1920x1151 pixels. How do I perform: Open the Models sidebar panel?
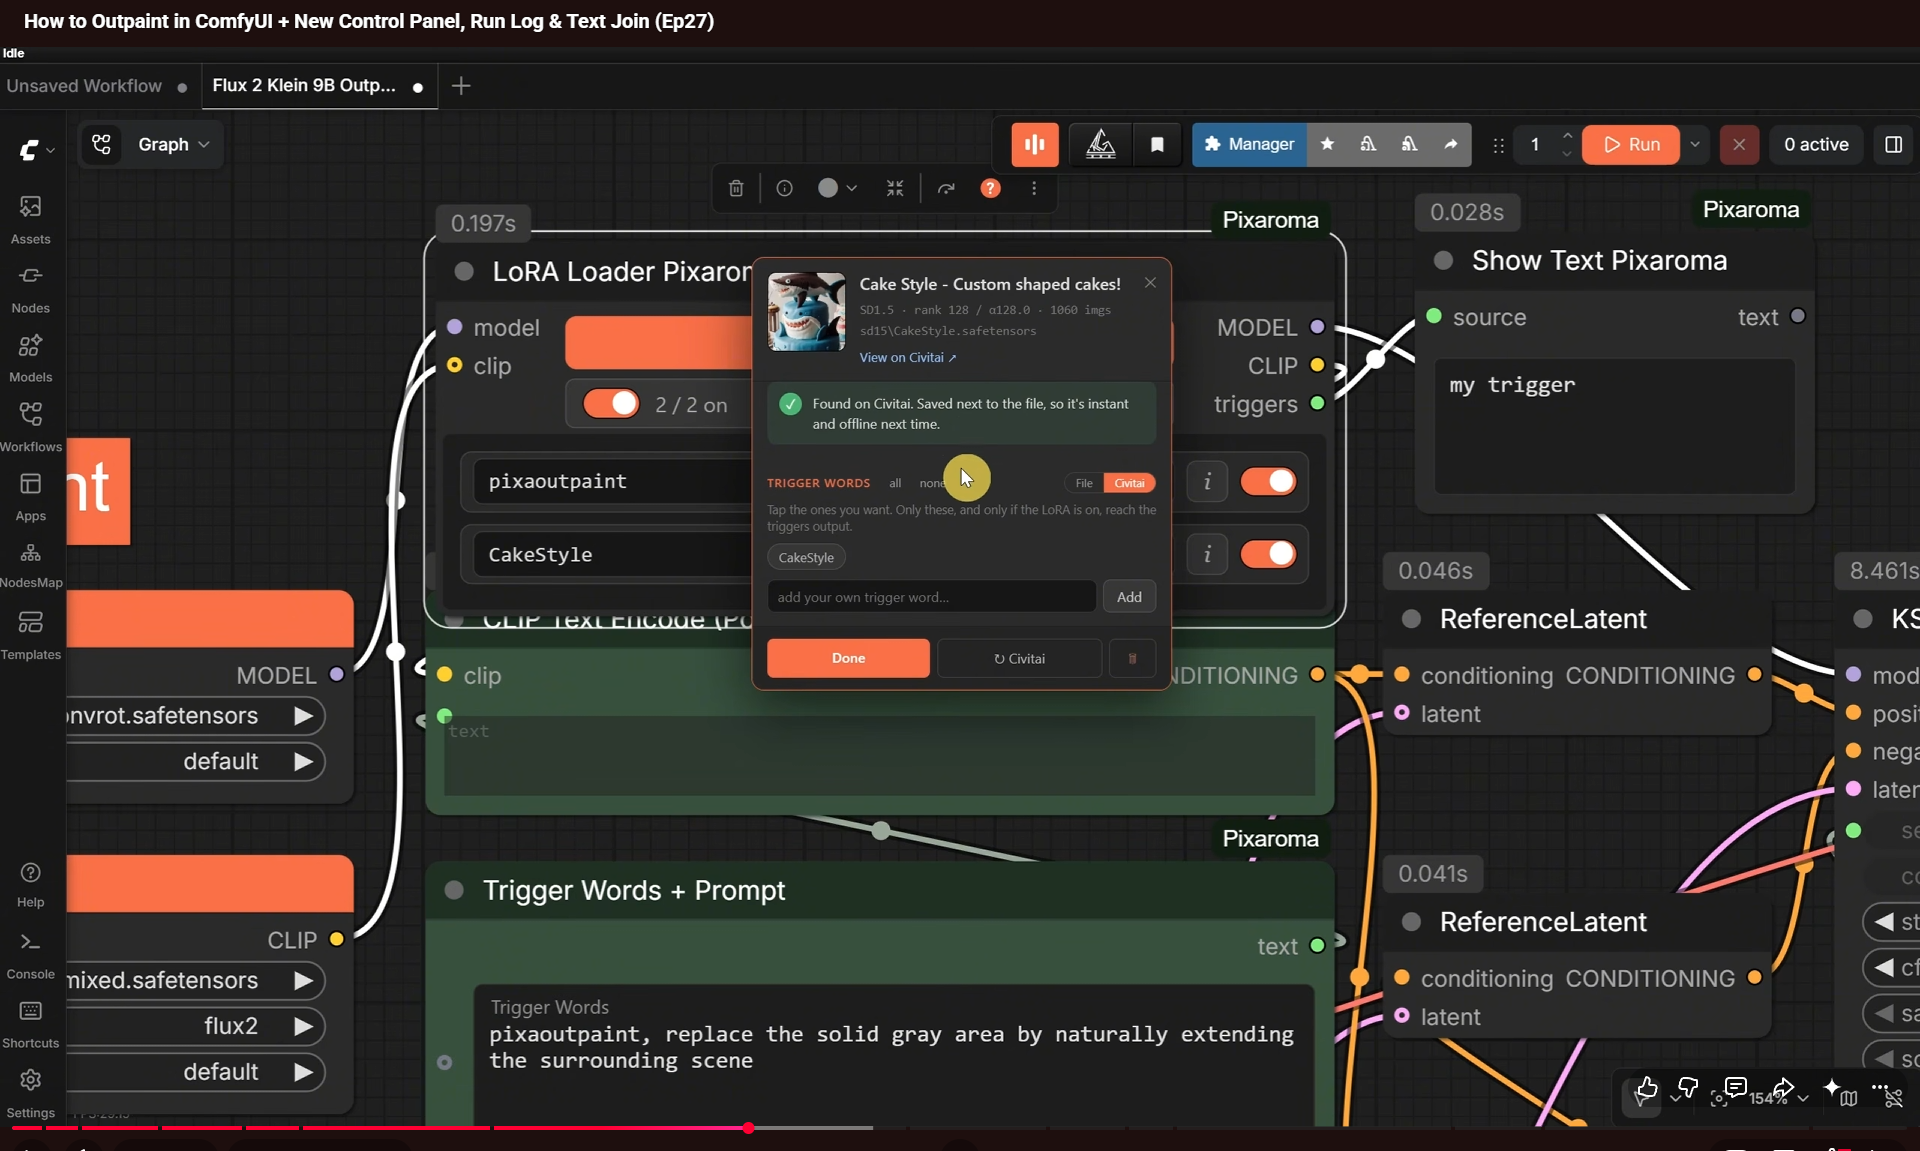pyautogui.click(x=31, y=357)
